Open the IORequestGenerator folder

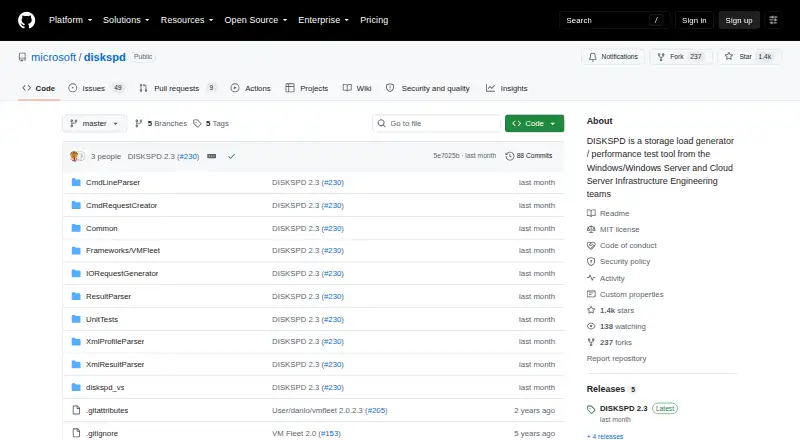click(122, 274)
